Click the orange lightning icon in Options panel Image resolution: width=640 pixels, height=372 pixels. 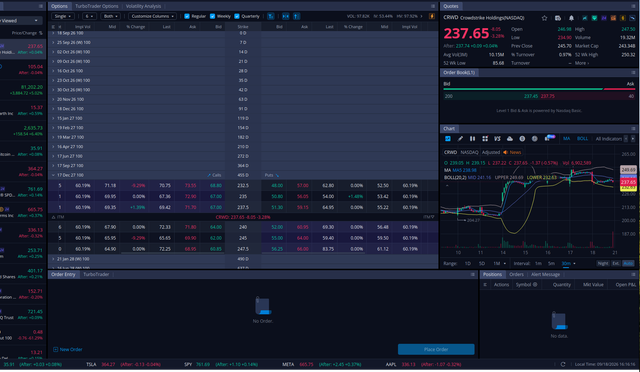coord(431,16)
